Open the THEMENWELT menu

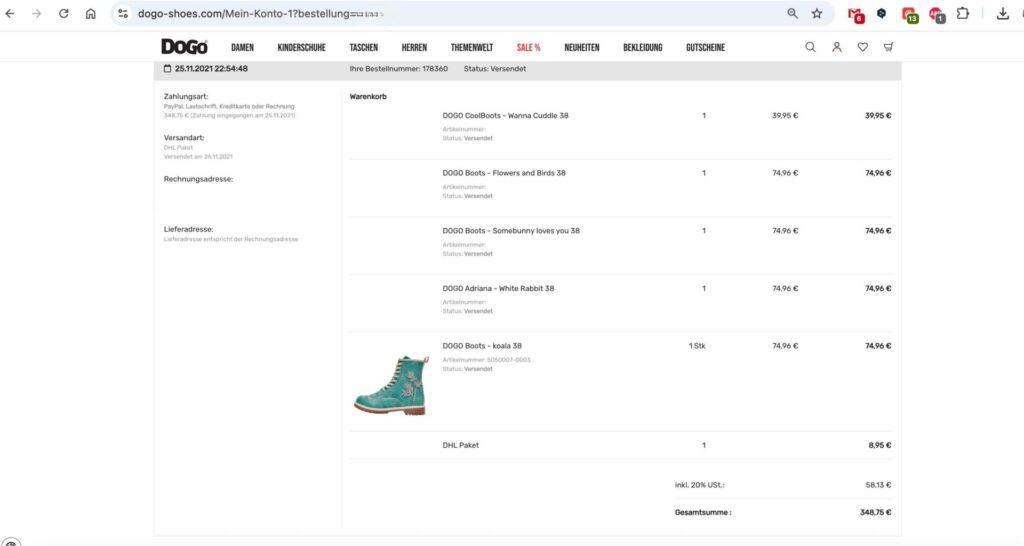pos(472,48)
